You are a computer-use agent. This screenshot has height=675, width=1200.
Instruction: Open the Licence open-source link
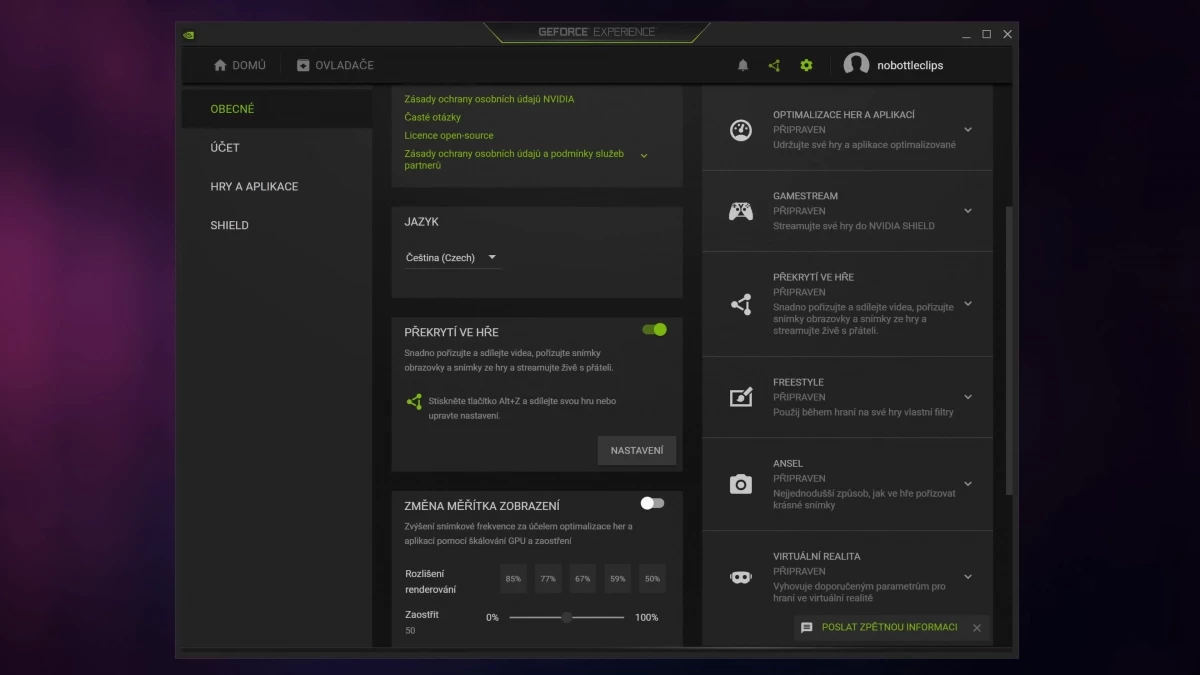pyautogui.click(x=449, y=135)
